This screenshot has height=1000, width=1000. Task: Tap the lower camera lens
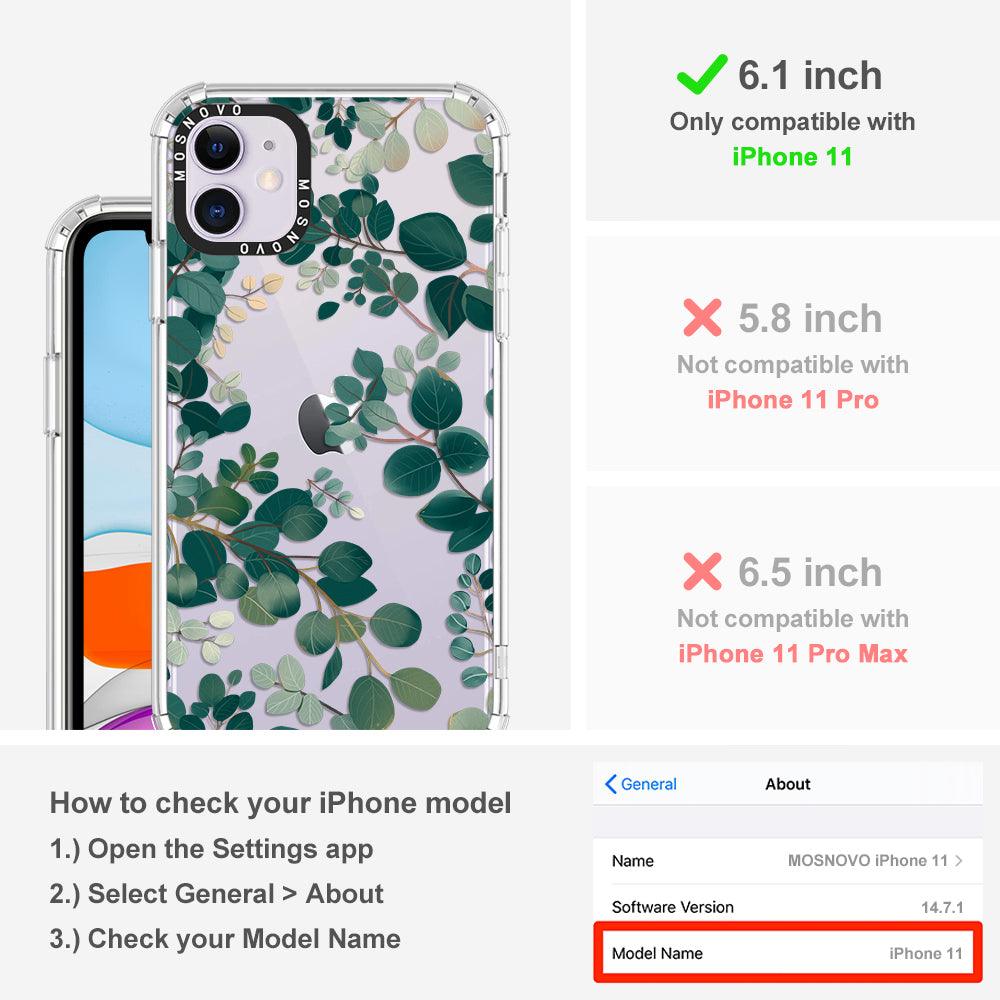click(x=217, y=211)
